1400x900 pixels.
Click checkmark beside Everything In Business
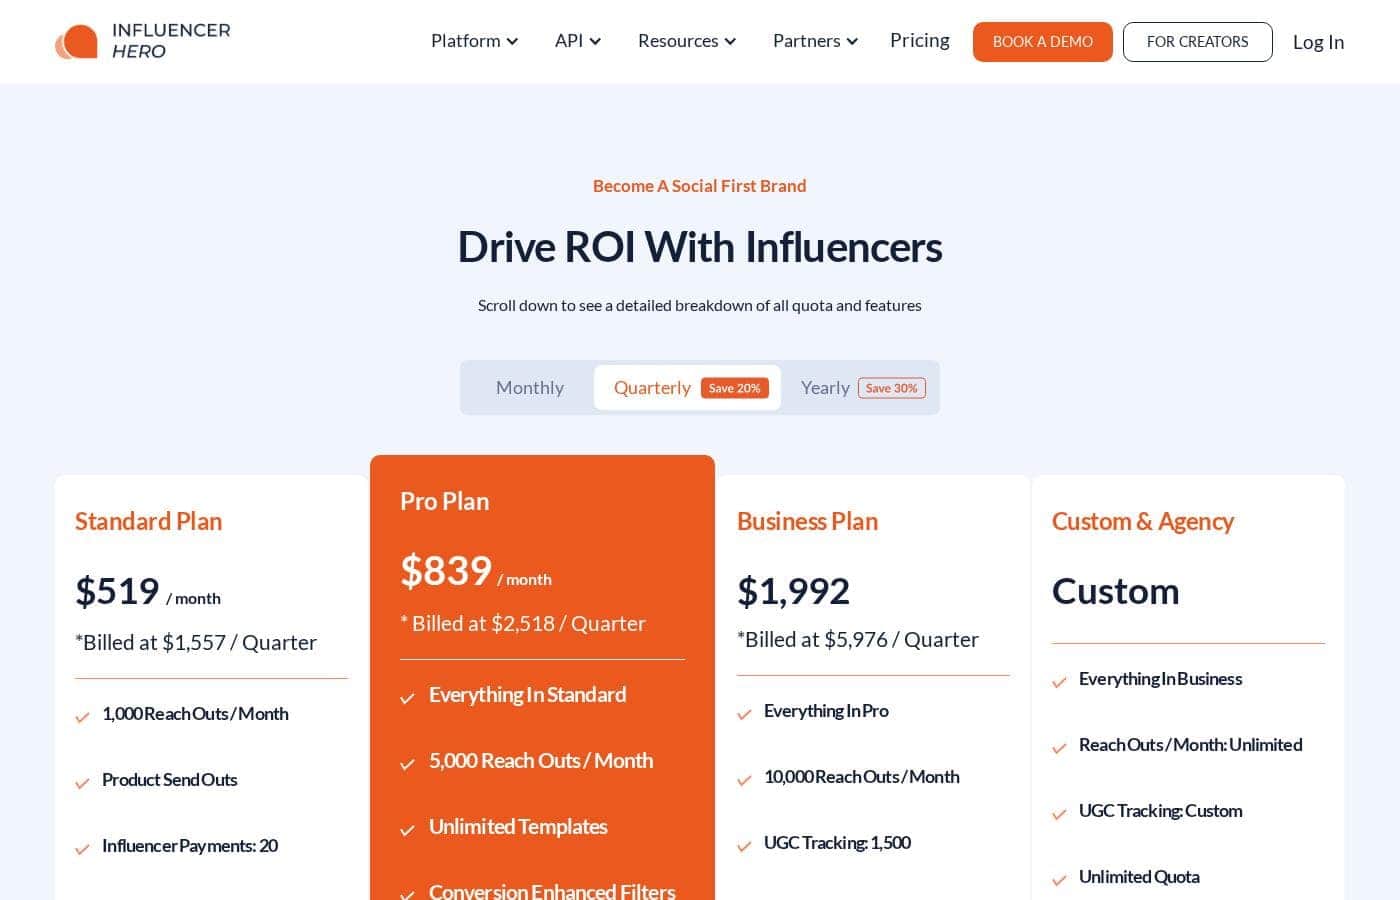(1059, 682)
